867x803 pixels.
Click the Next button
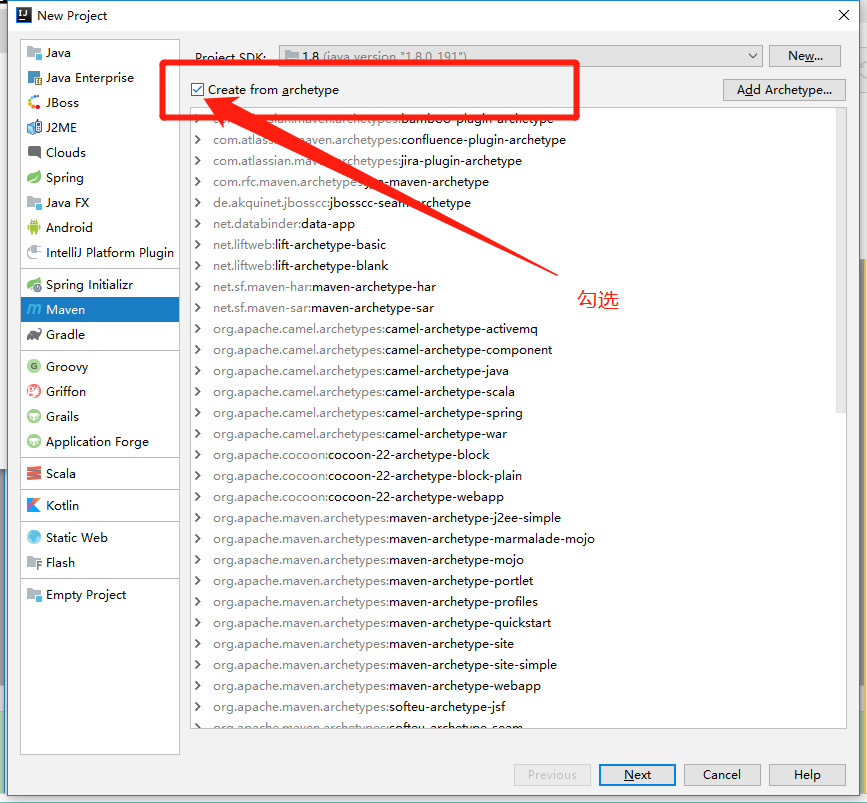coord(637,775)
